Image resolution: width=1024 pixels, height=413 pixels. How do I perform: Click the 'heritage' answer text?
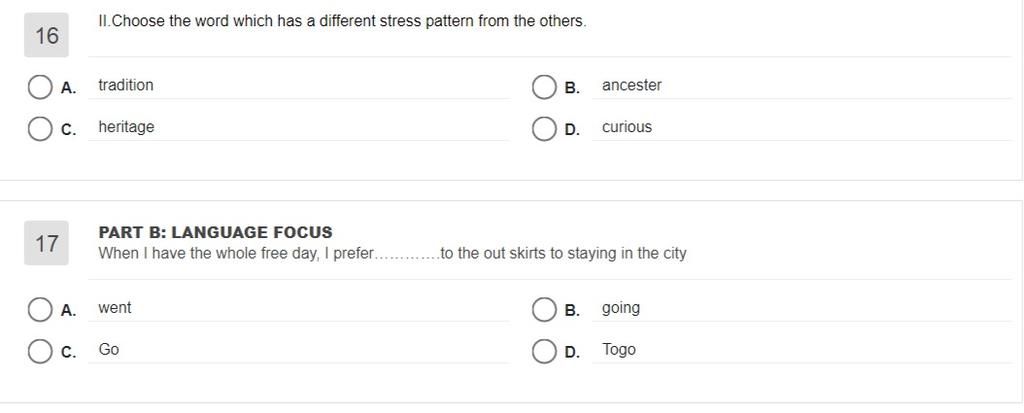(126, 127)
